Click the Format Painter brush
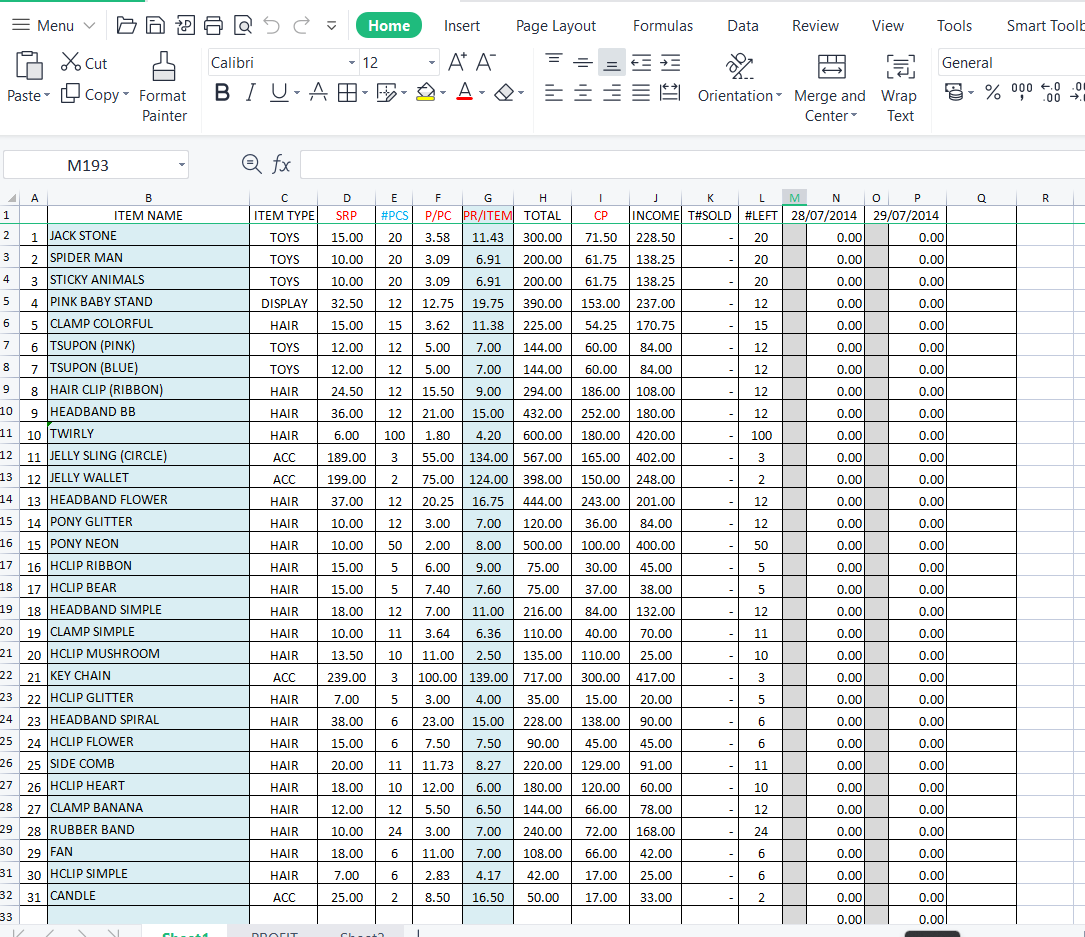Screen dimensions: 1085x937 point(163,66)
